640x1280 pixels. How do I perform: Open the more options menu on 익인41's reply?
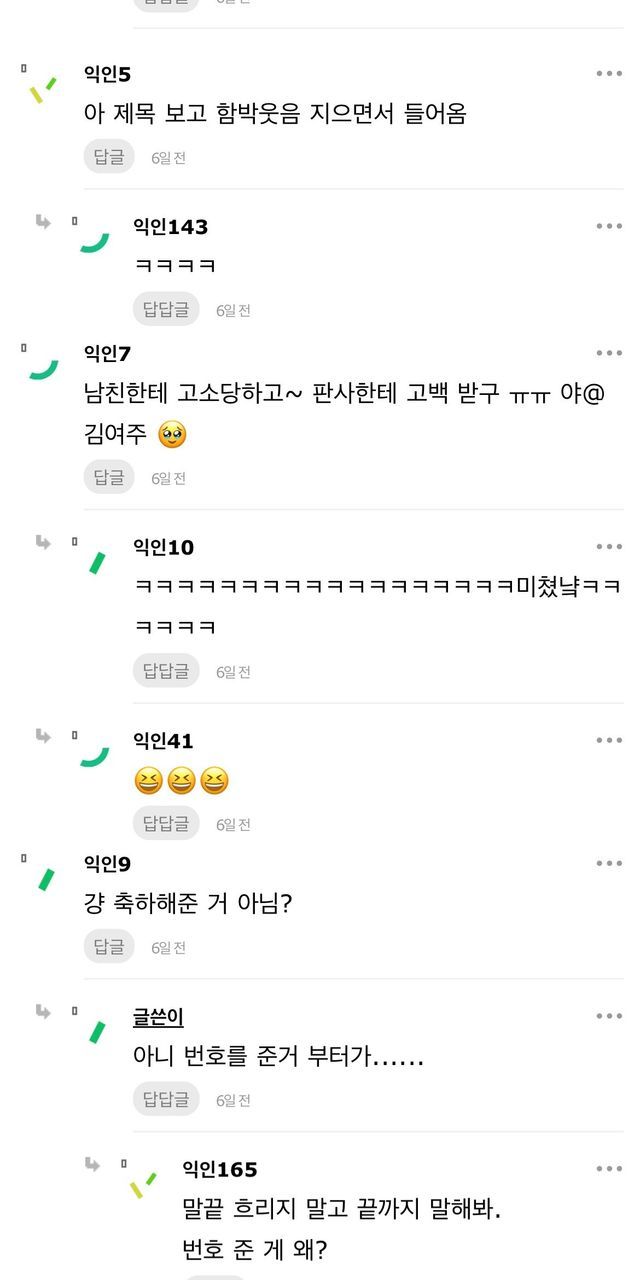point(609,740)
